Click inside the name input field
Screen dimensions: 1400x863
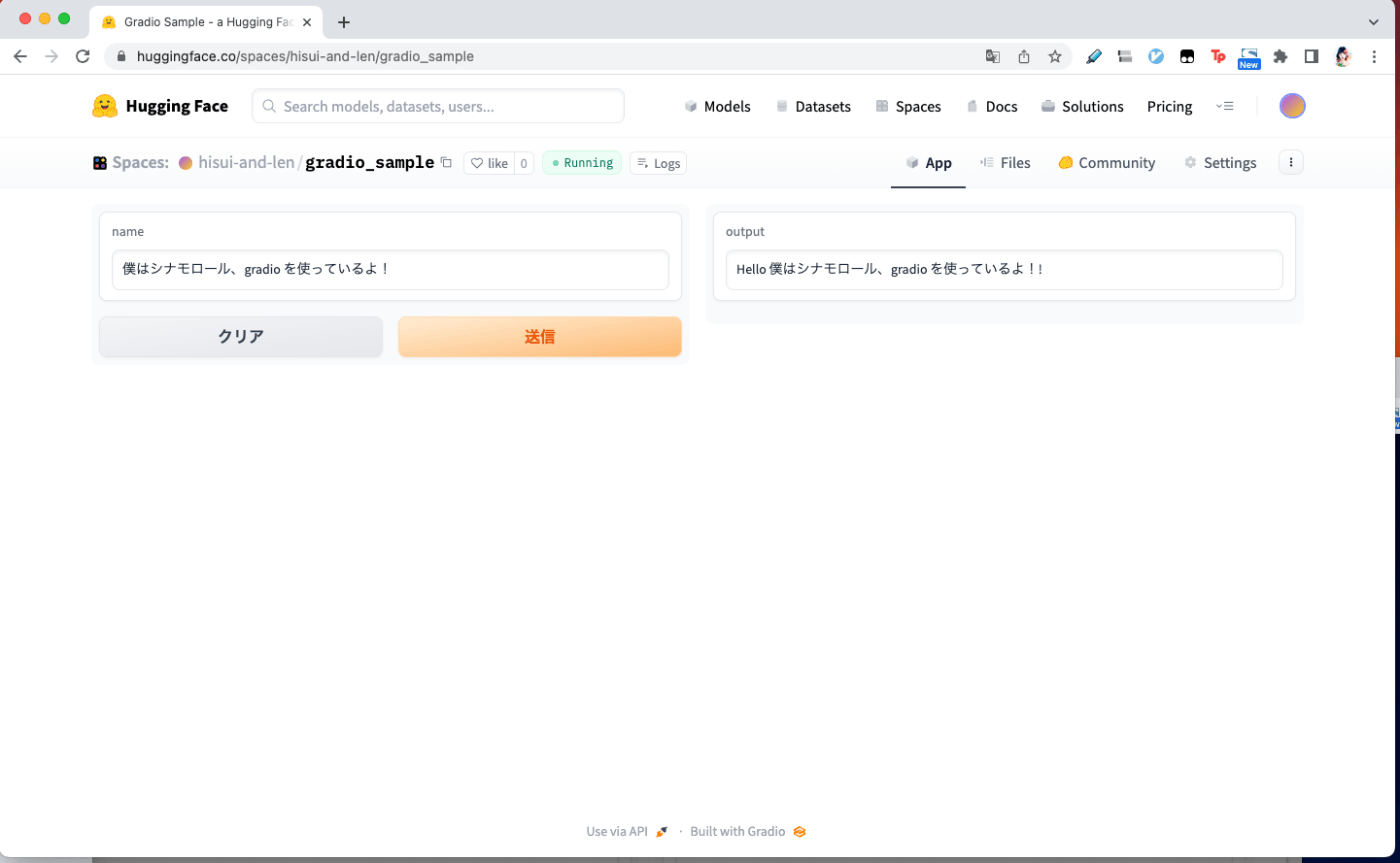tap(390, 269)
